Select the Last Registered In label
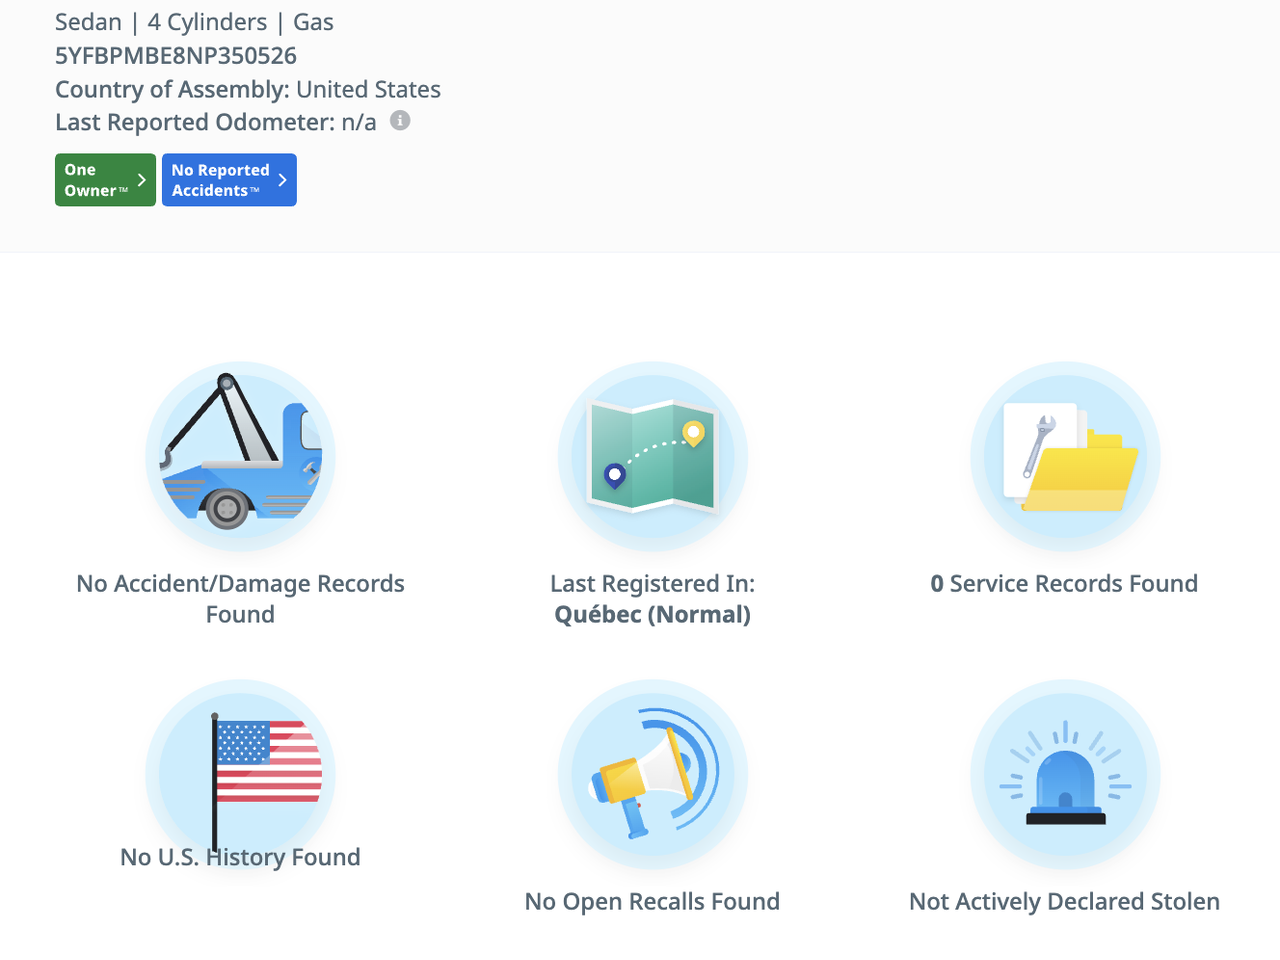 (x=652, y=583)
